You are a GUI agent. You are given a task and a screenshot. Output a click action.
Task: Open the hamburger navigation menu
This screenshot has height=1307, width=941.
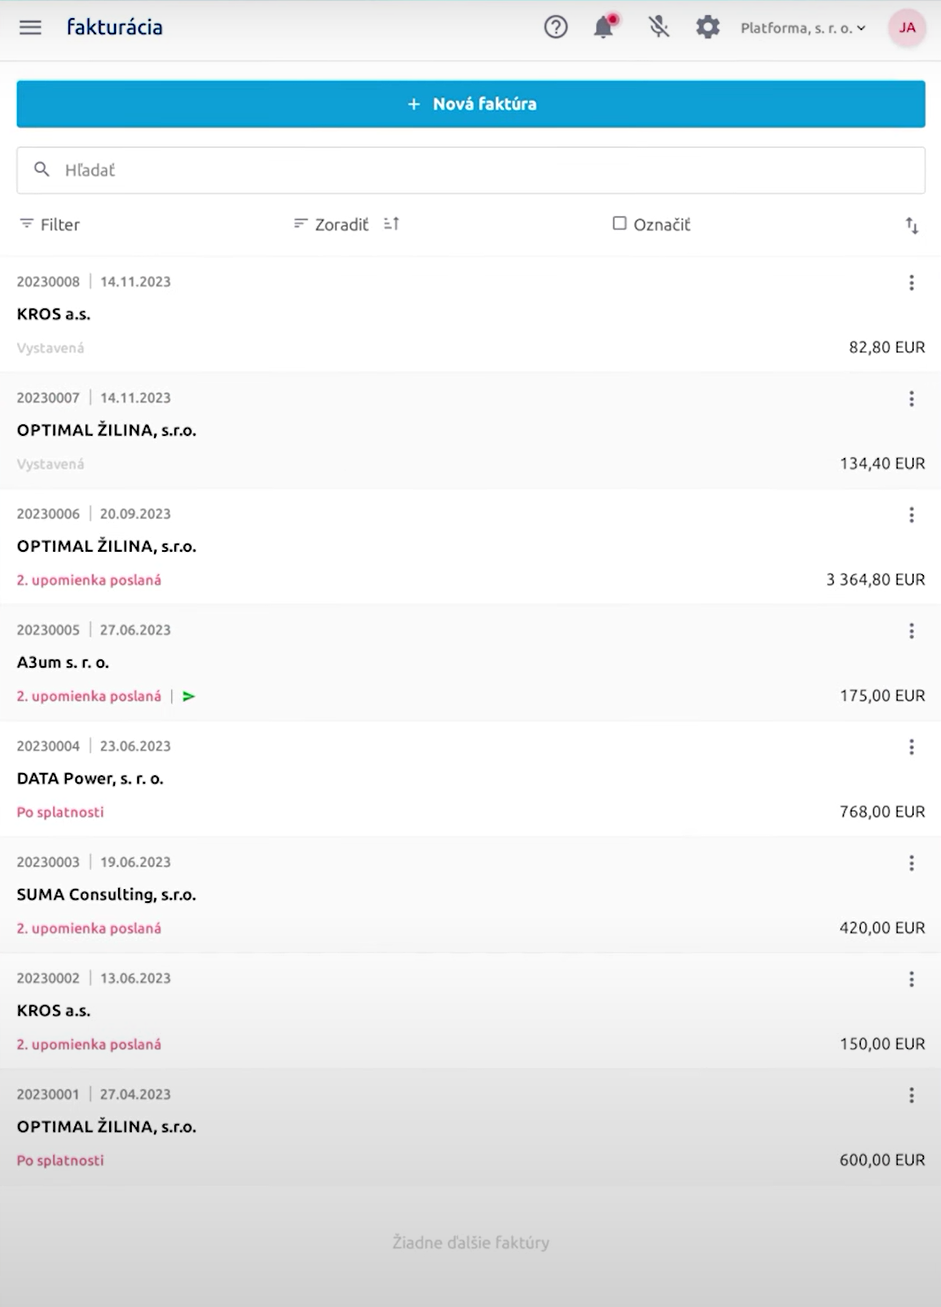(30, 28)
